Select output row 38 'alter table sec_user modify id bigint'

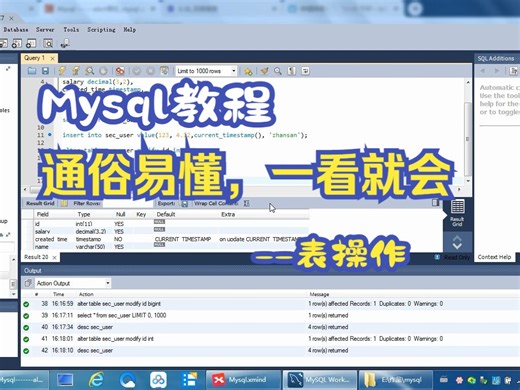point(270,304)
